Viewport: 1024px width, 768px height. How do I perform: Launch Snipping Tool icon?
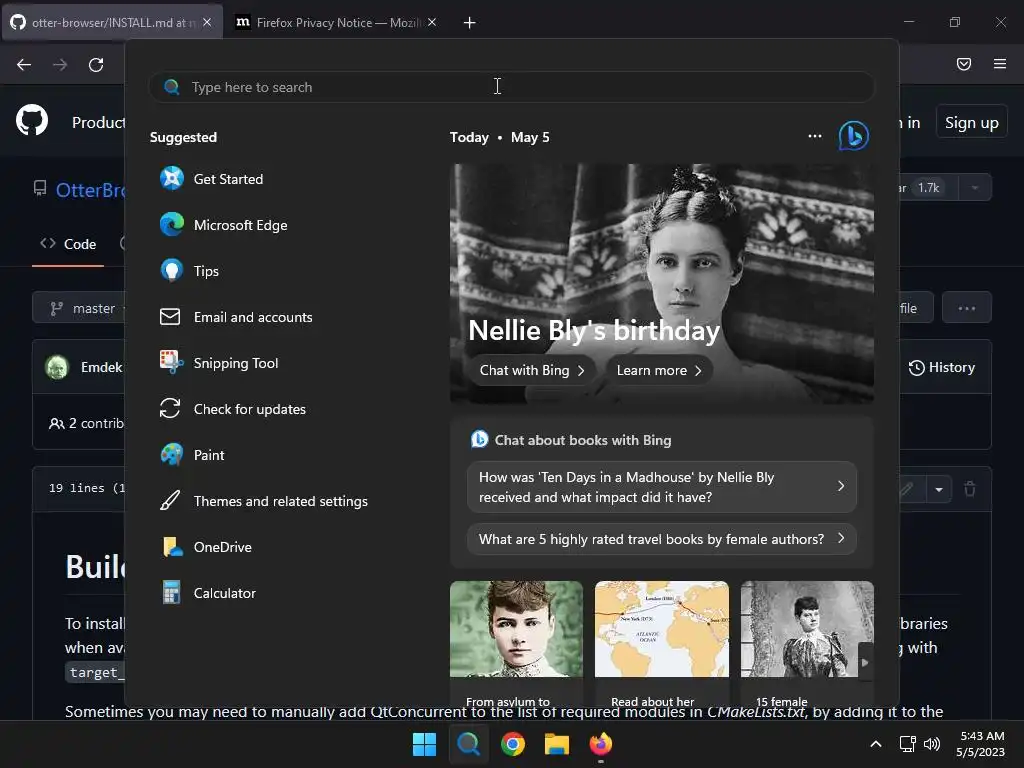(x=172, y=362)
